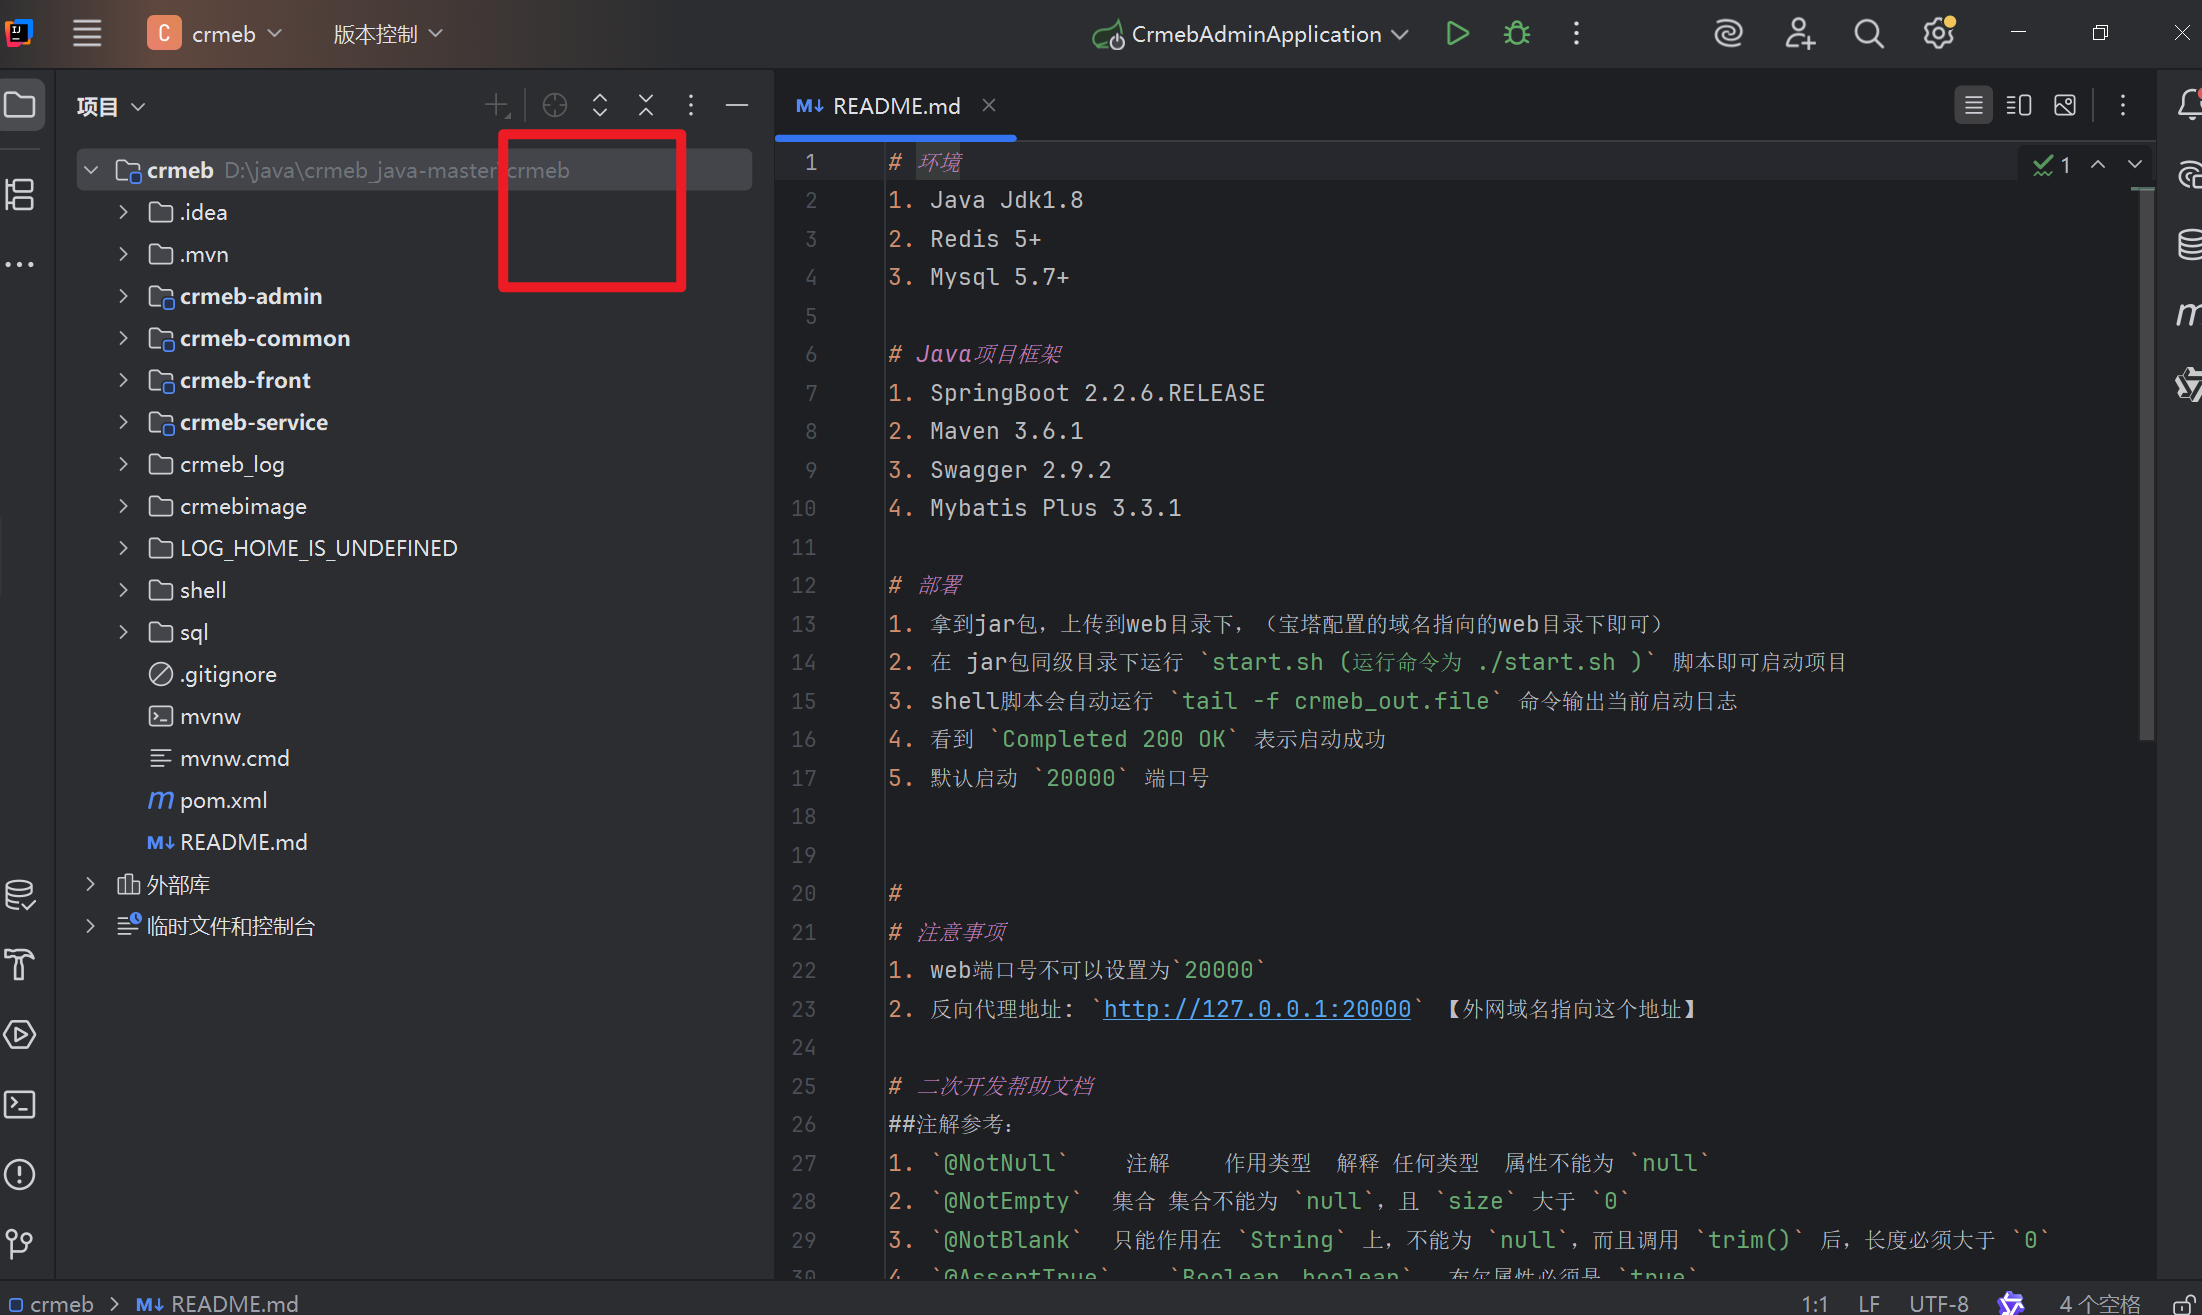Switch to editor and preview split mode
2202x1315 pixels.
click(x=2019, y=105)
